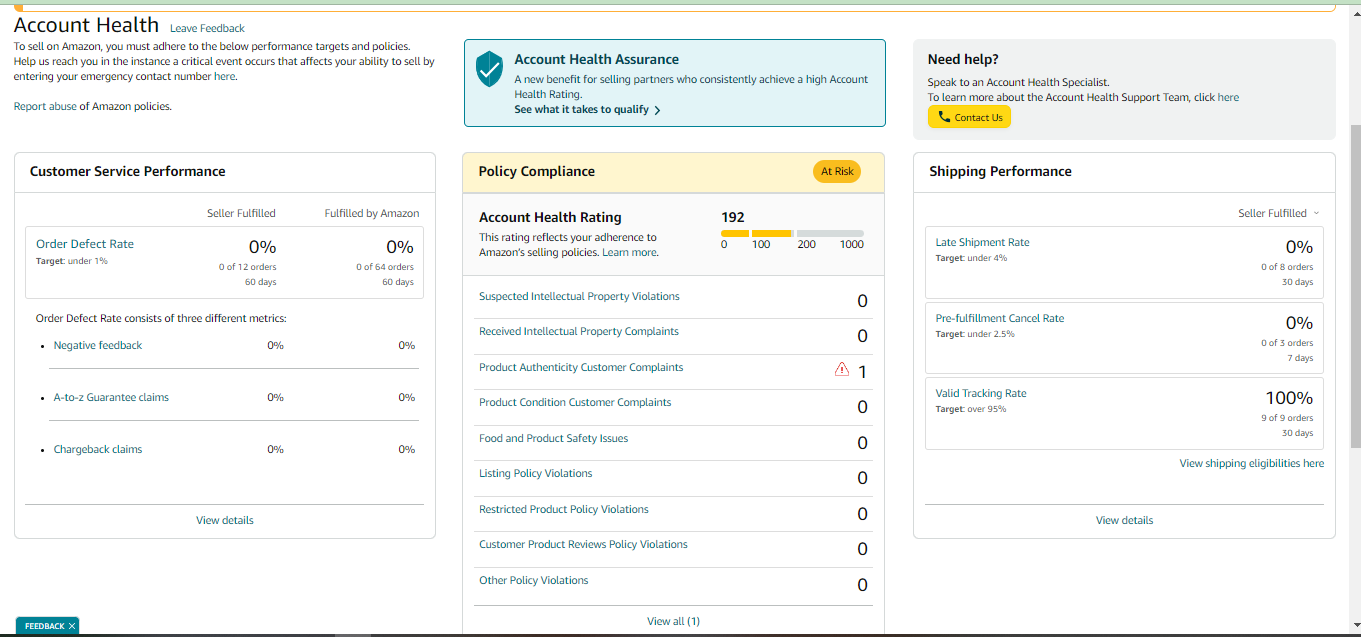
Task: Open A-to-z Guarantee claims link
Action: (x=111, y=397)
